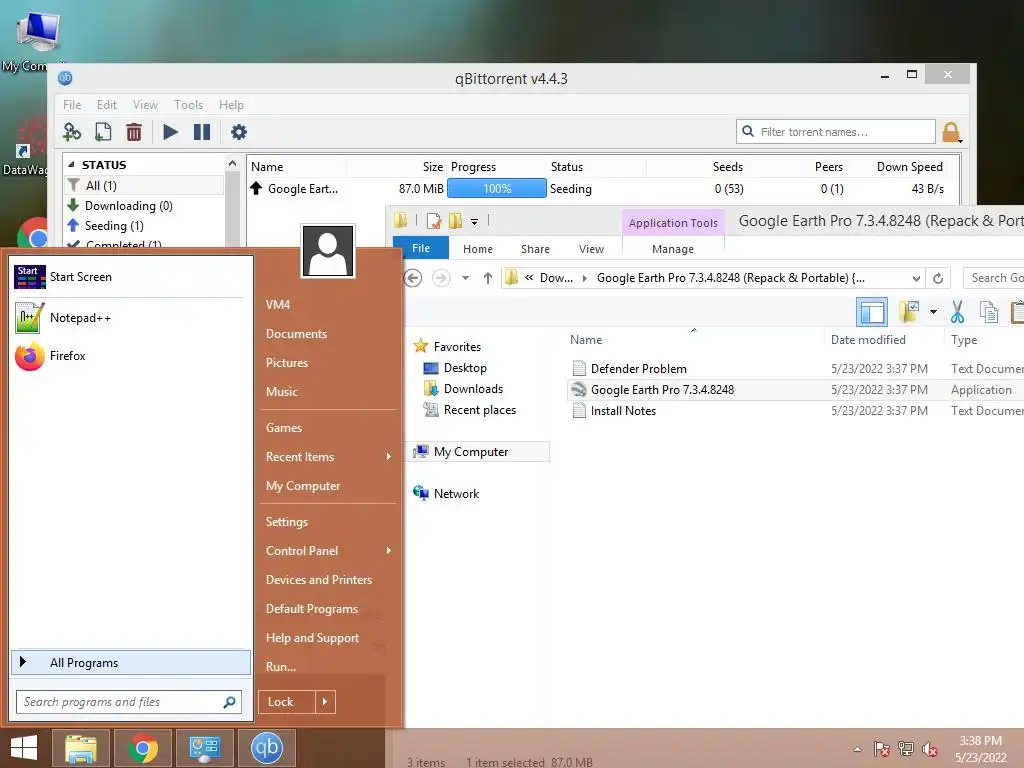Click the Up one level arrow
The image size is (1024, 768).
tap(488, 278)
